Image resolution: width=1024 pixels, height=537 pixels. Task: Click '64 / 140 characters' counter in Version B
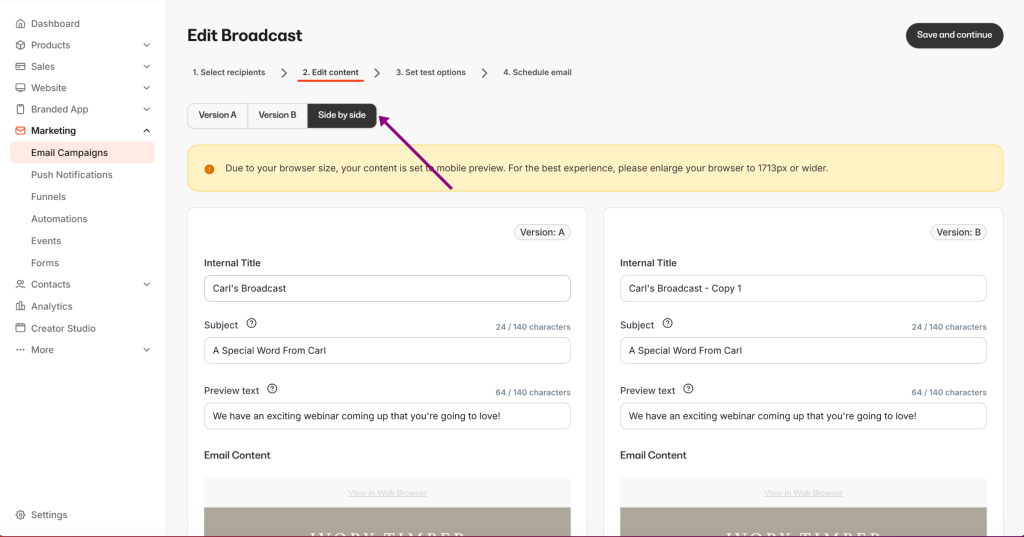pyautogui.click(x=949, y=392)
